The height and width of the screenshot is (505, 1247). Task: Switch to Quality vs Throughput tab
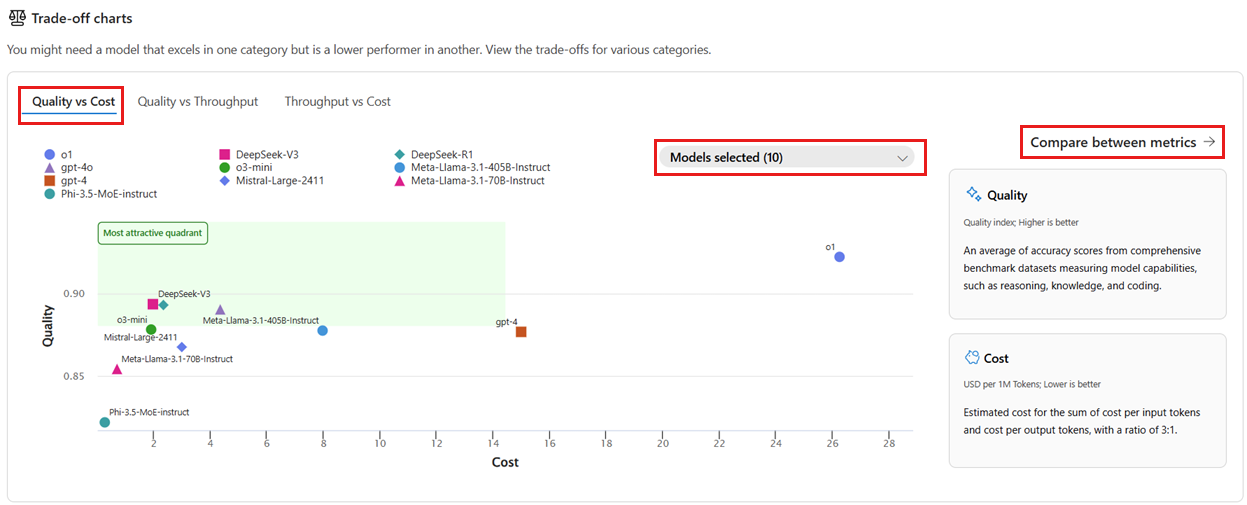point(198,102)
